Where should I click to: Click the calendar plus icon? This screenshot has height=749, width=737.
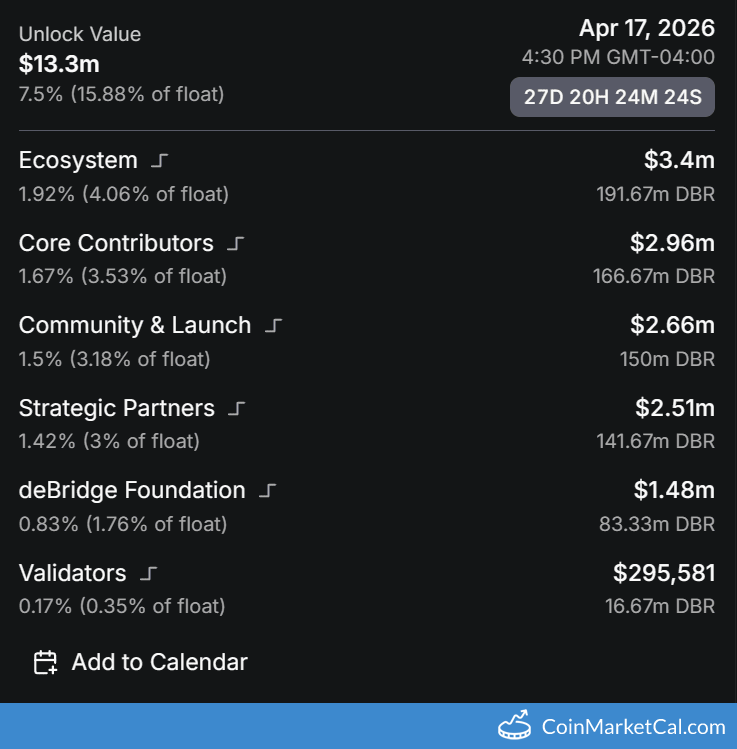46,662
